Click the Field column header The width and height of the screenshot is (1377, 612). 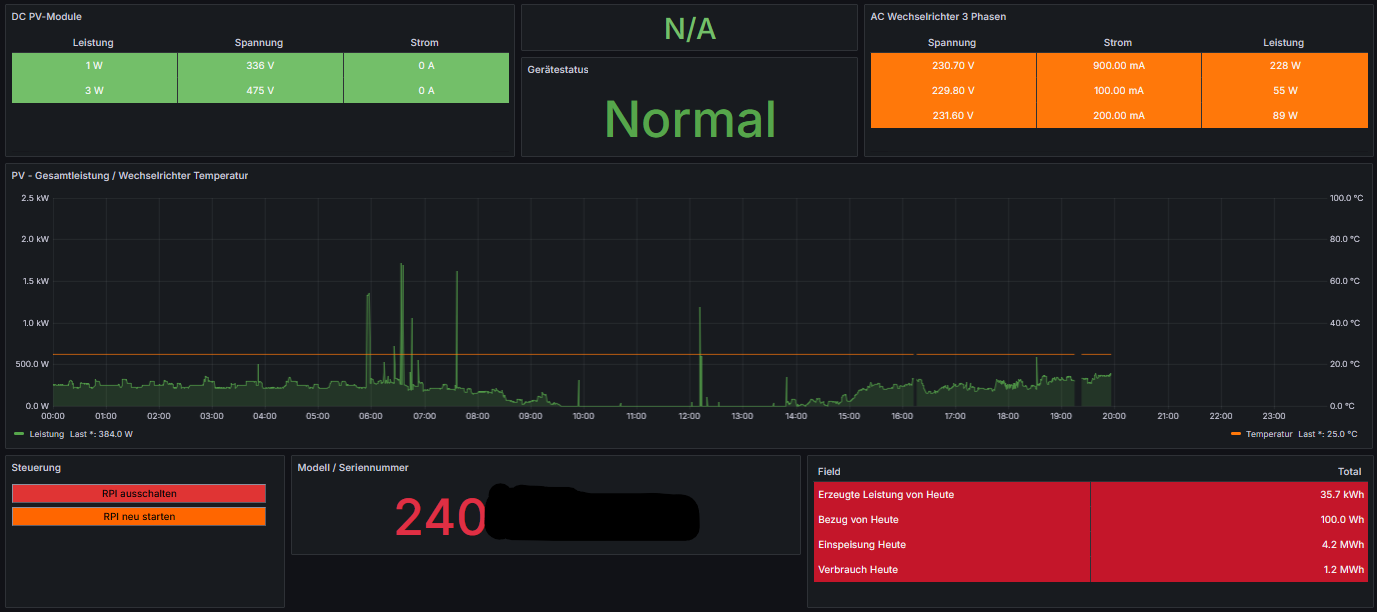(x=829, y=471)
